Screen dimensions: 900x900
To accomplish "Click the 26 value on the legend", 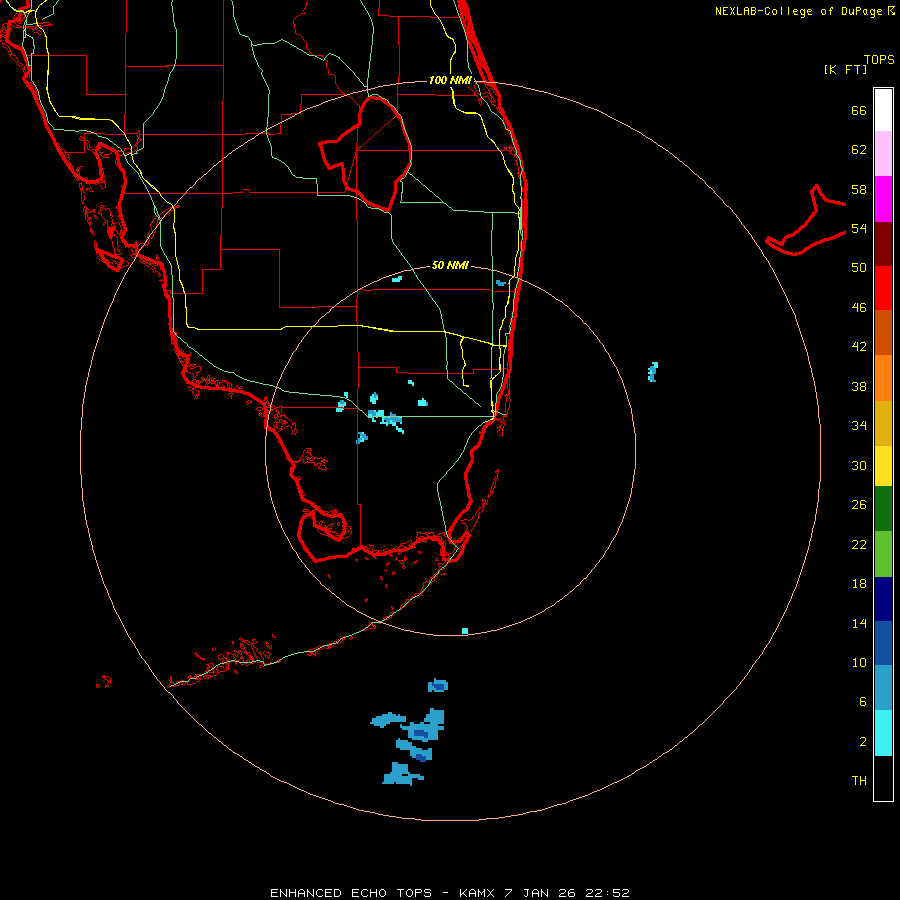I will 859,505.
